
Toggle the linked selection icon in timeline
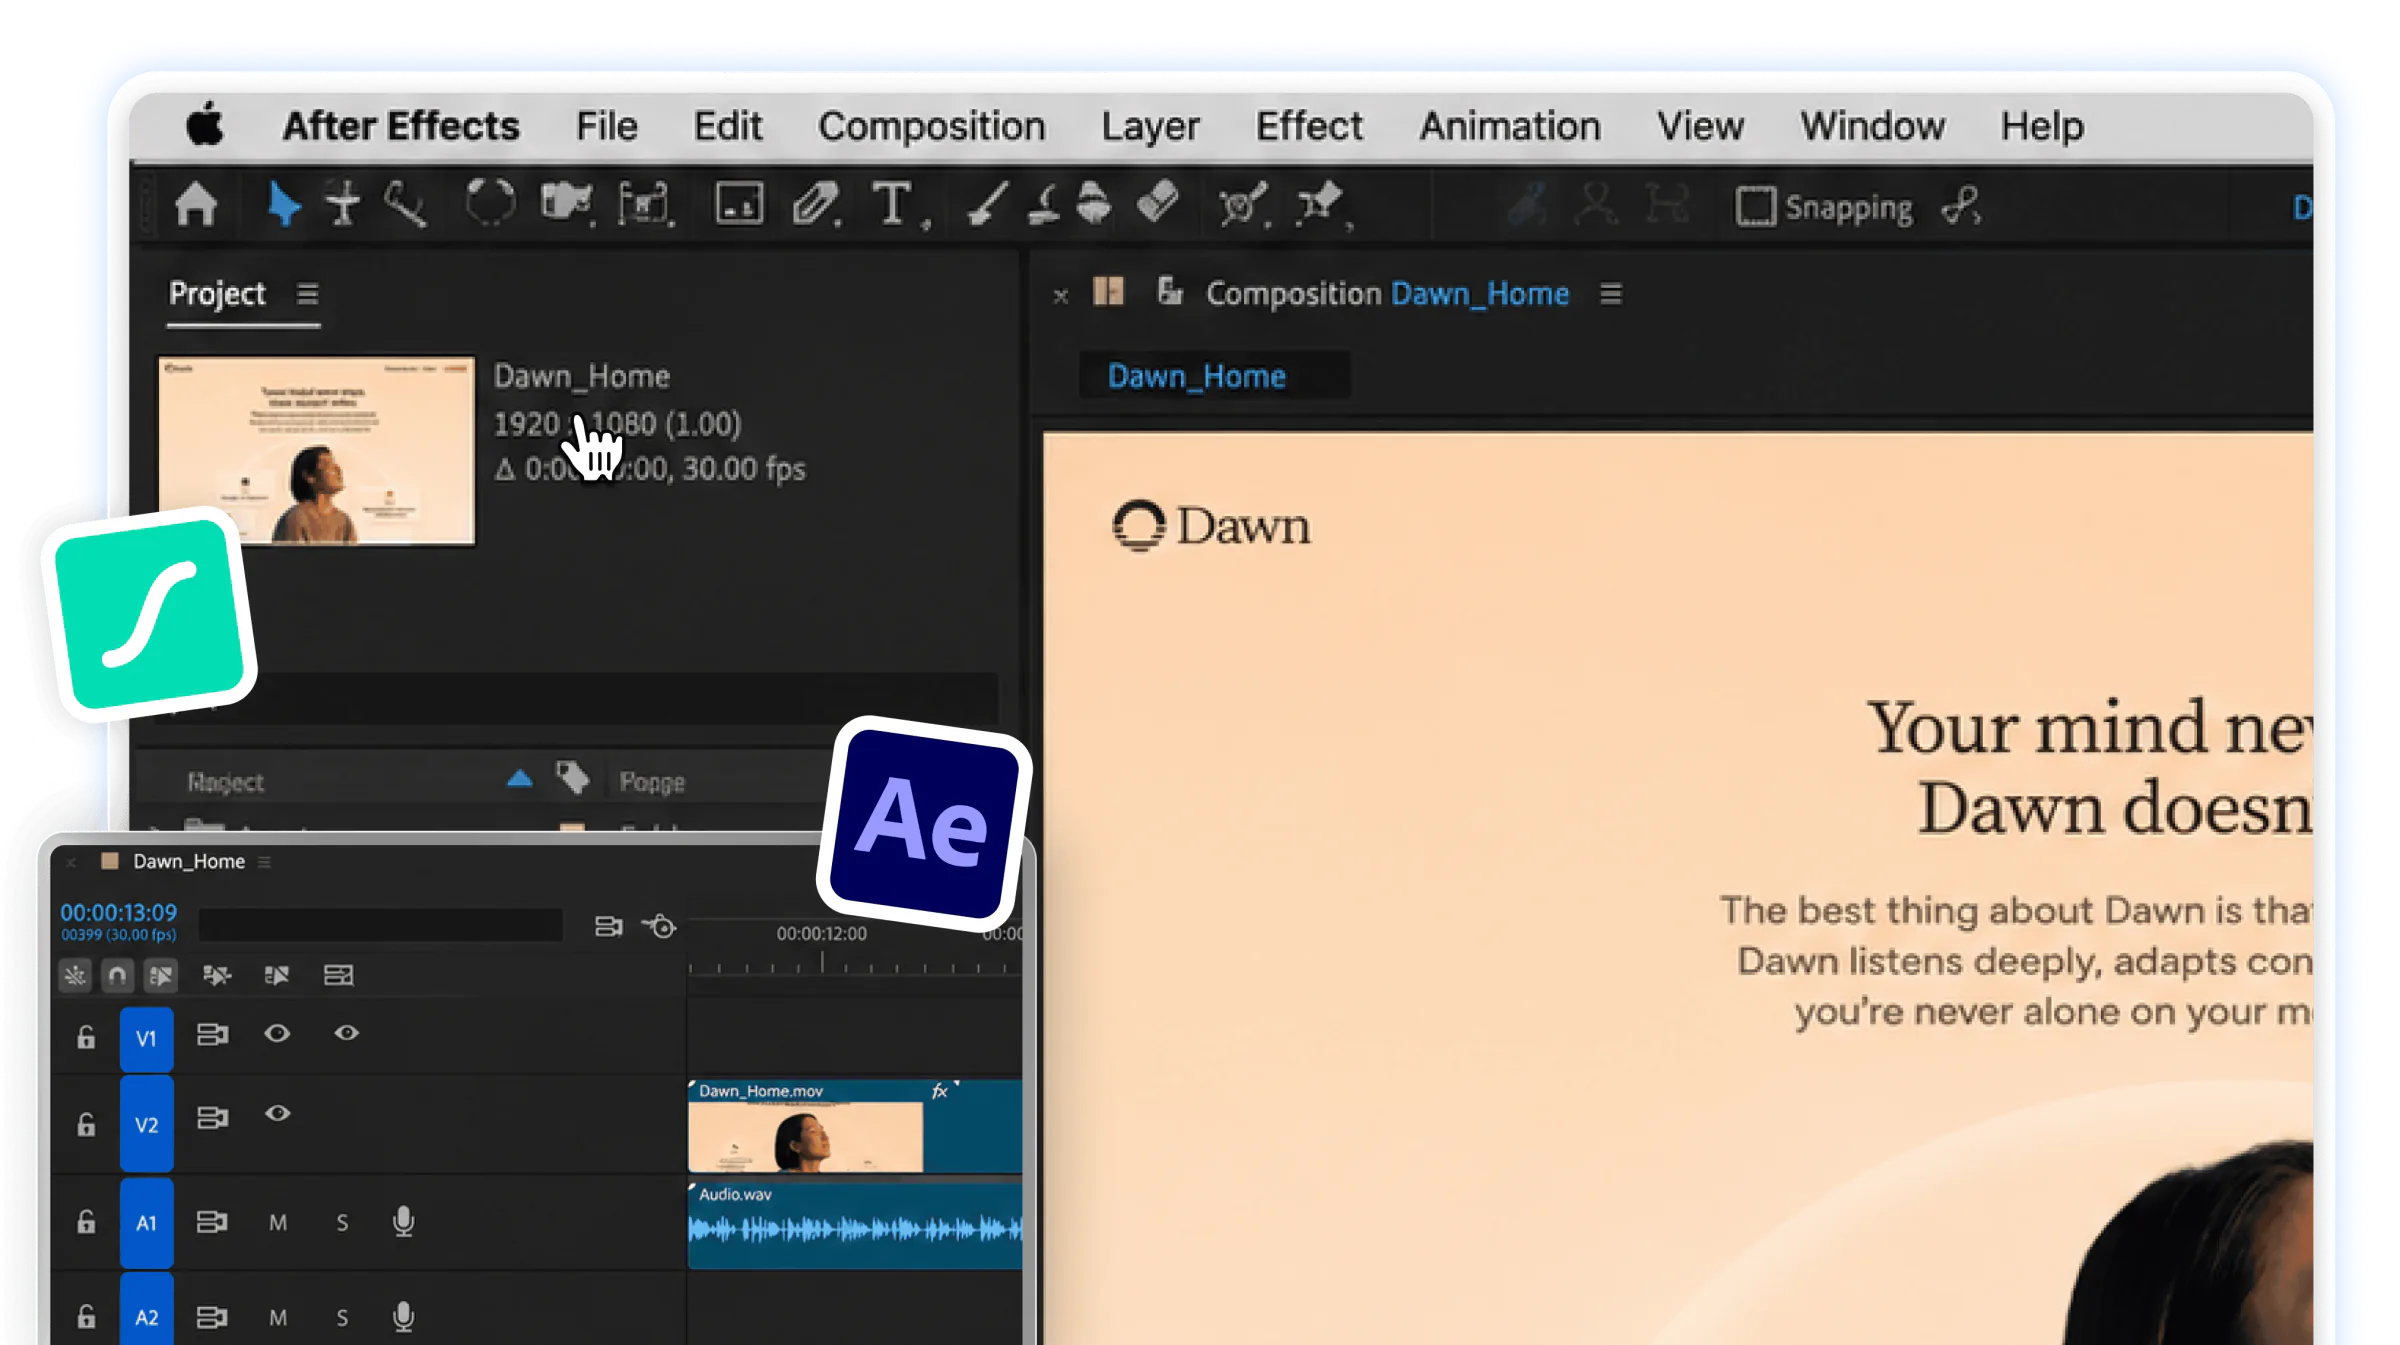161,975
